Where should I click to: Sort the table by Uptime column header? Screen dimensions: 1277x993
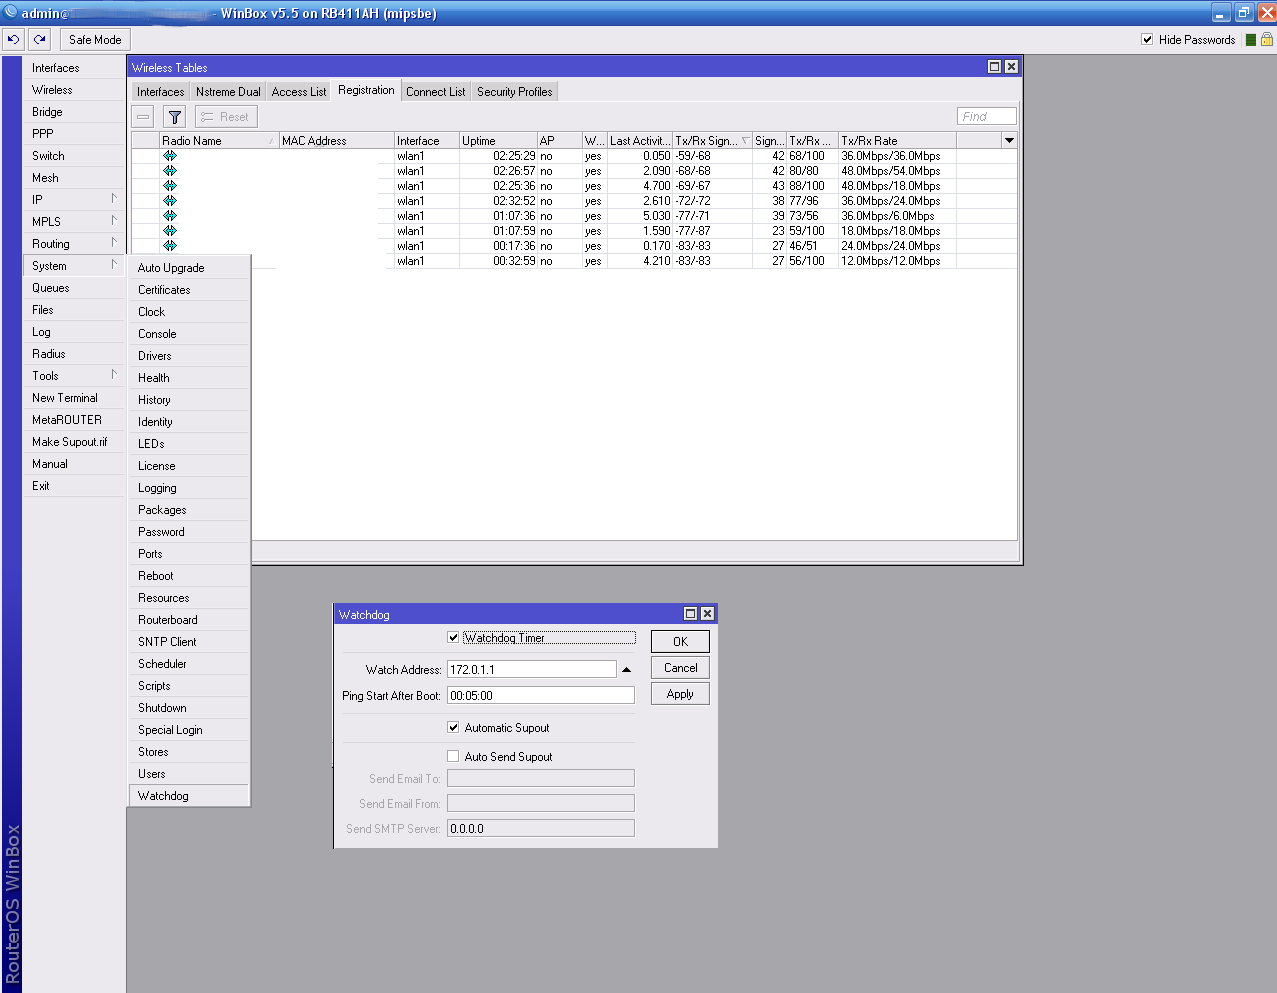click(497, 141)
